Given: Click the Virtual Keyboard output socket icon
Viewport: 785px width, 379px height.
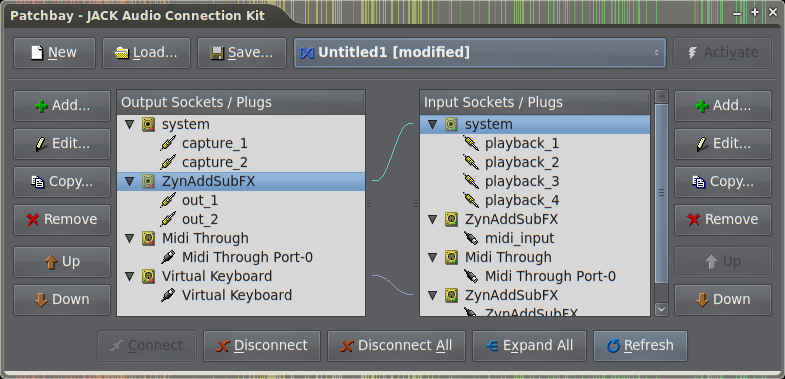Looking at the screenshot, I should pyautogui.click(x=148, y=276).
